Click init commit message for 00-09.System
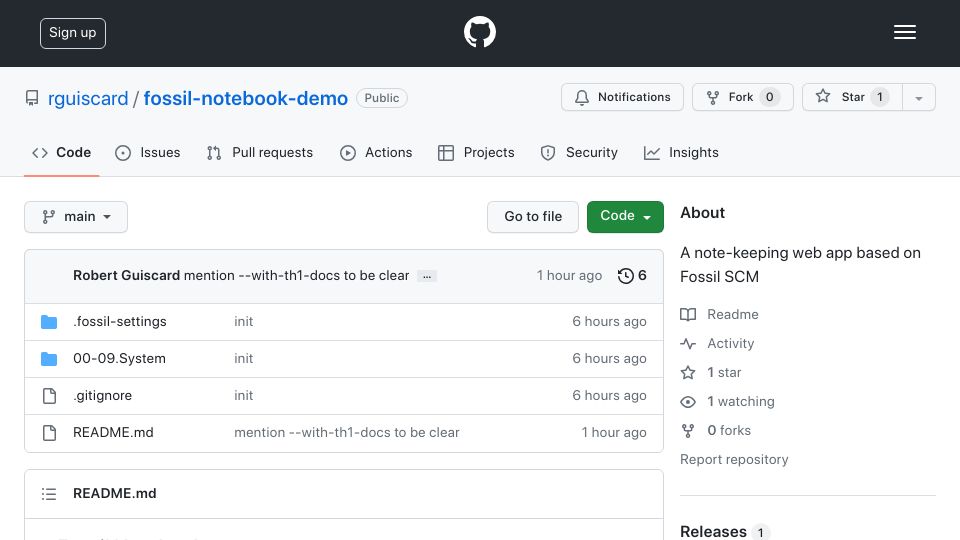This screenshot has width=960, height=540. (243, 359)
